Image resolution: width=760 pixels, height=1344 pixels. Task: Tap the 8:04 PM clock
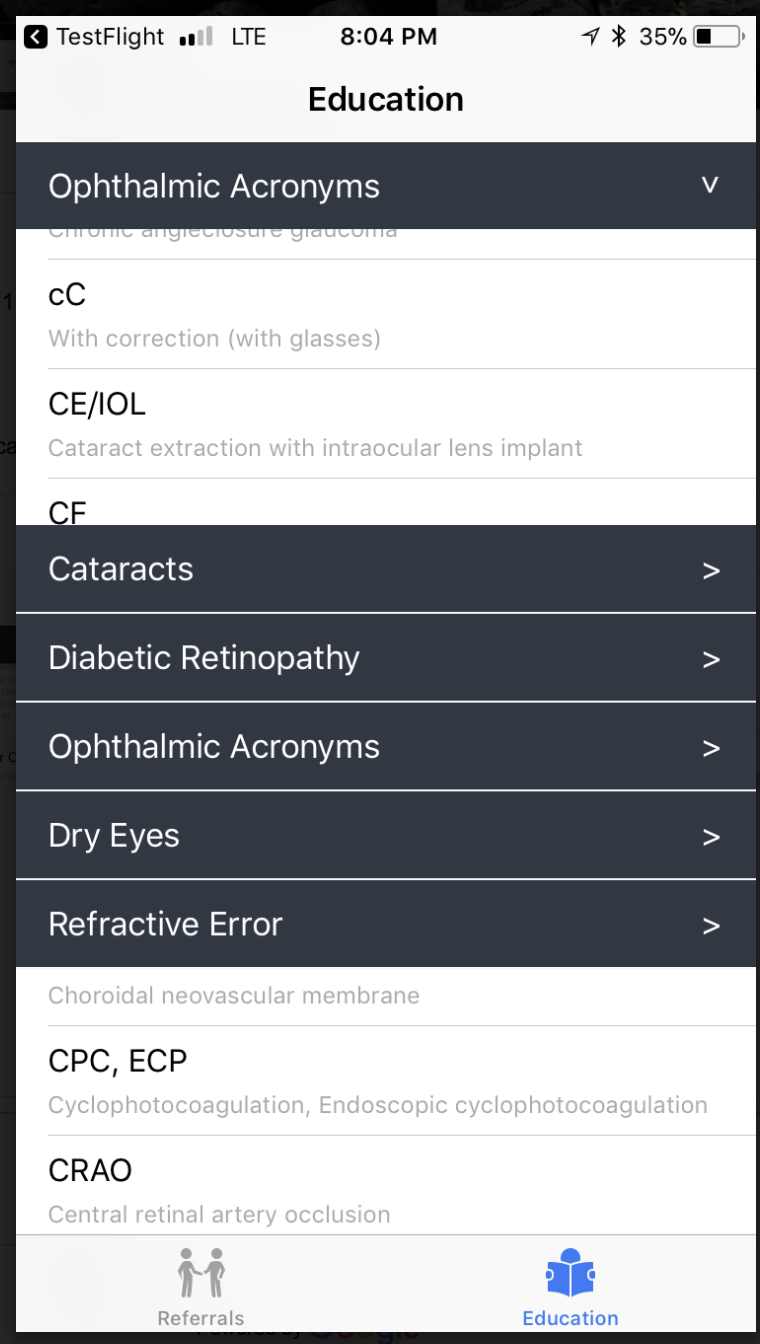(x=388, y=38)
